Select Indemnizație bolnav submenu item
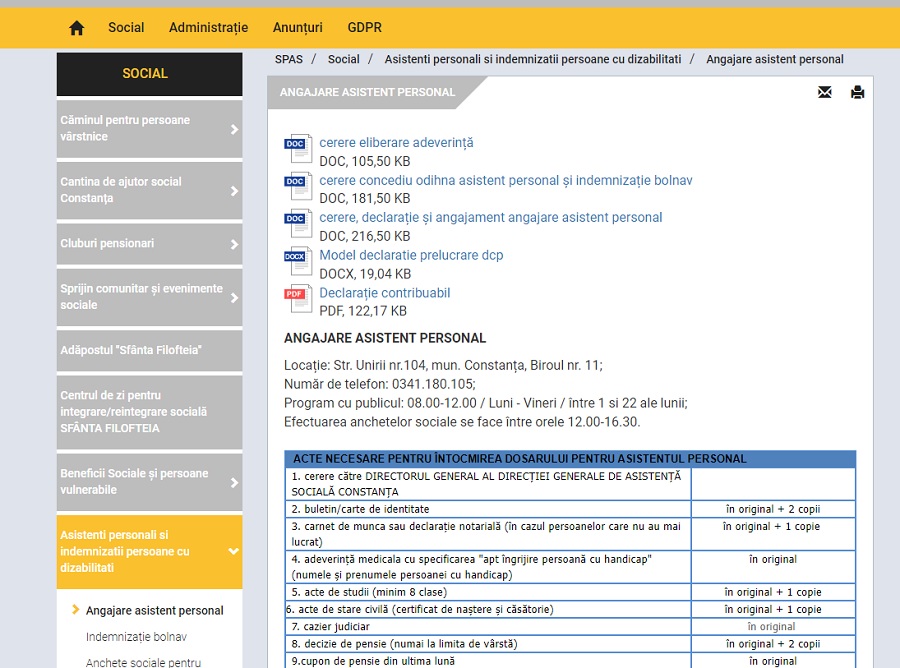 point(136,637)
